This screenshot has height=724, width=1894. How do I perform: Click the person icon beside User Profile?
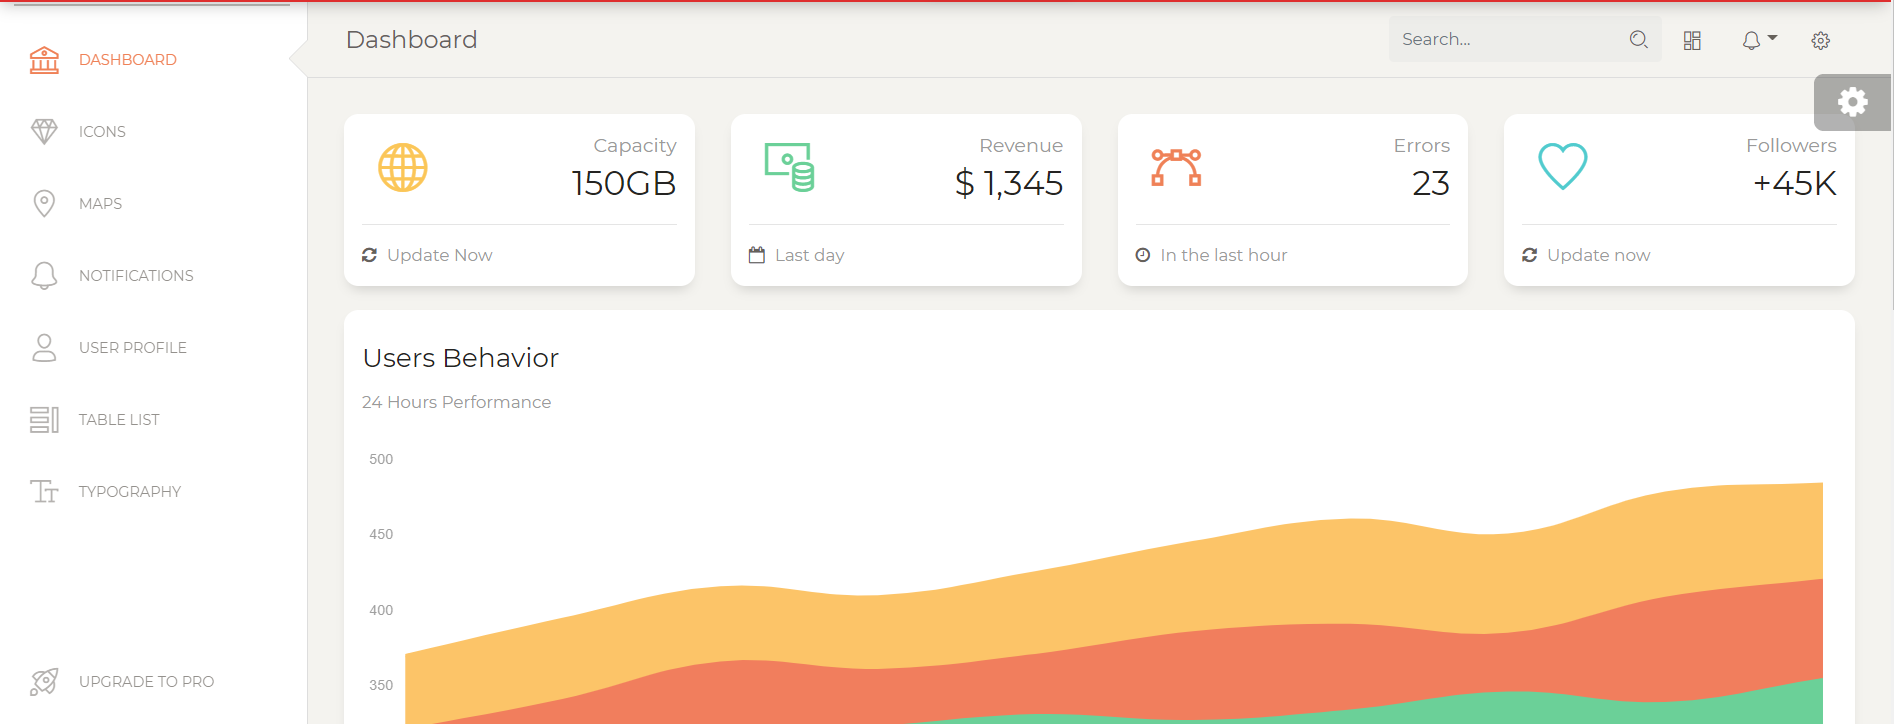click(x=44, y=348)
